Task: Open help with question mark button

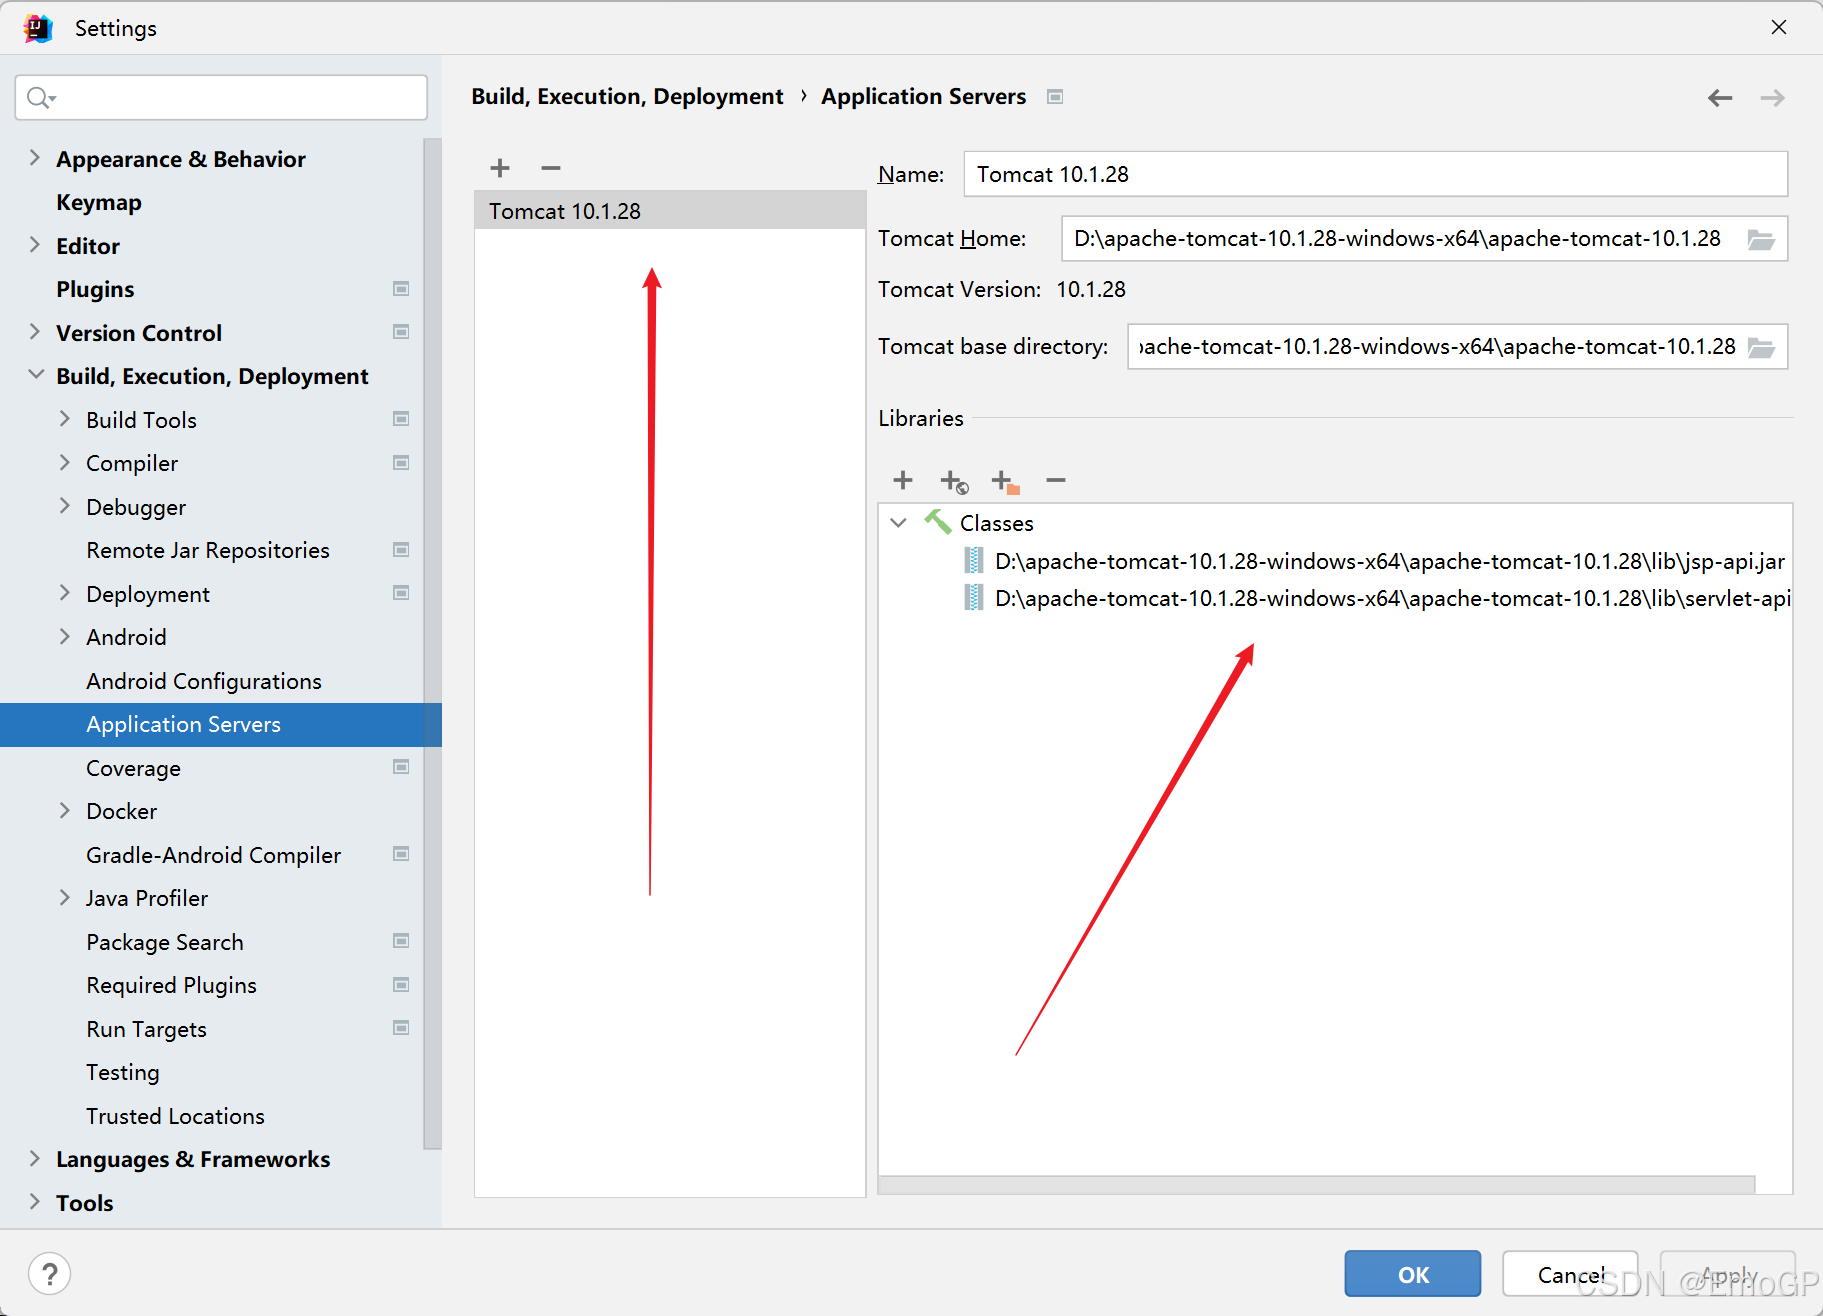Action: pyautogui.click(x=49, y=1273)
